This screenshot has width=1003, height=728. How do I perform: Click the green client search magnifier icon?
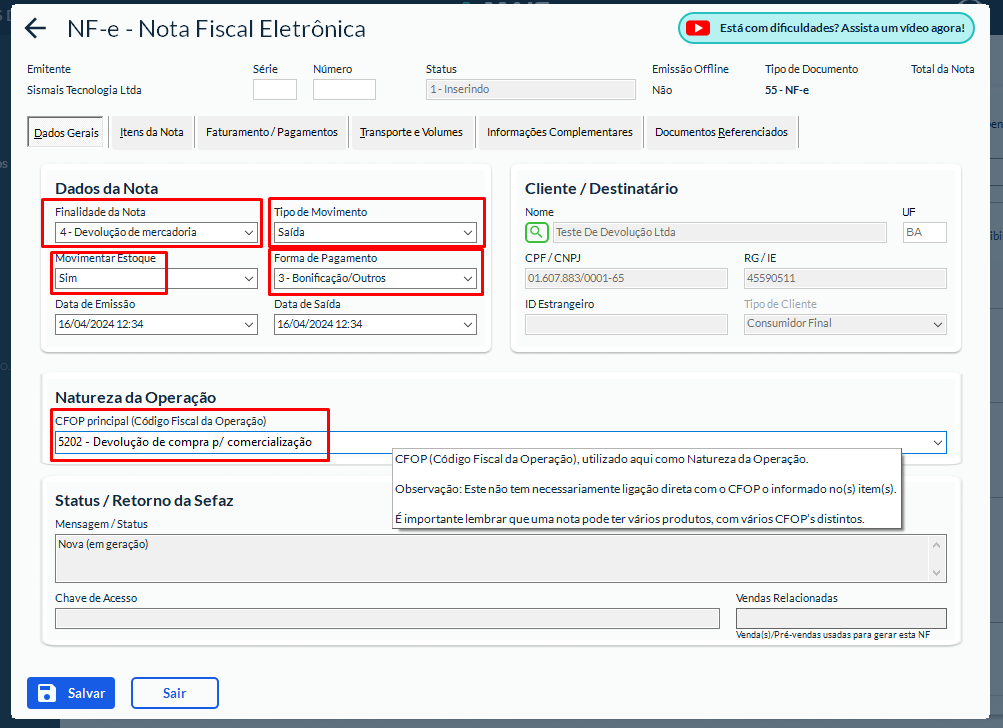pos(537,233)
